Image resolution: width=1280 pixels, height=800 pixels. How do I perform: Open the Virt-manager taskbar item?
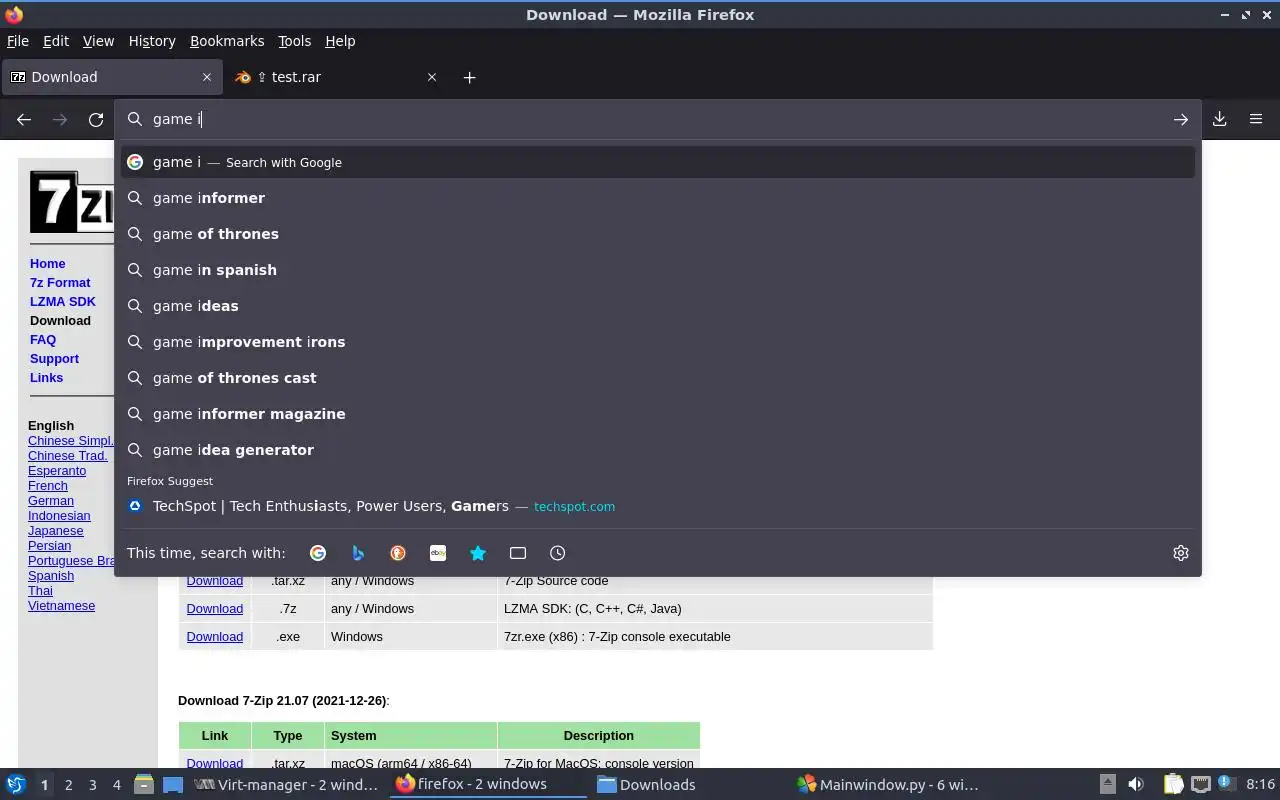coord(287,785)
